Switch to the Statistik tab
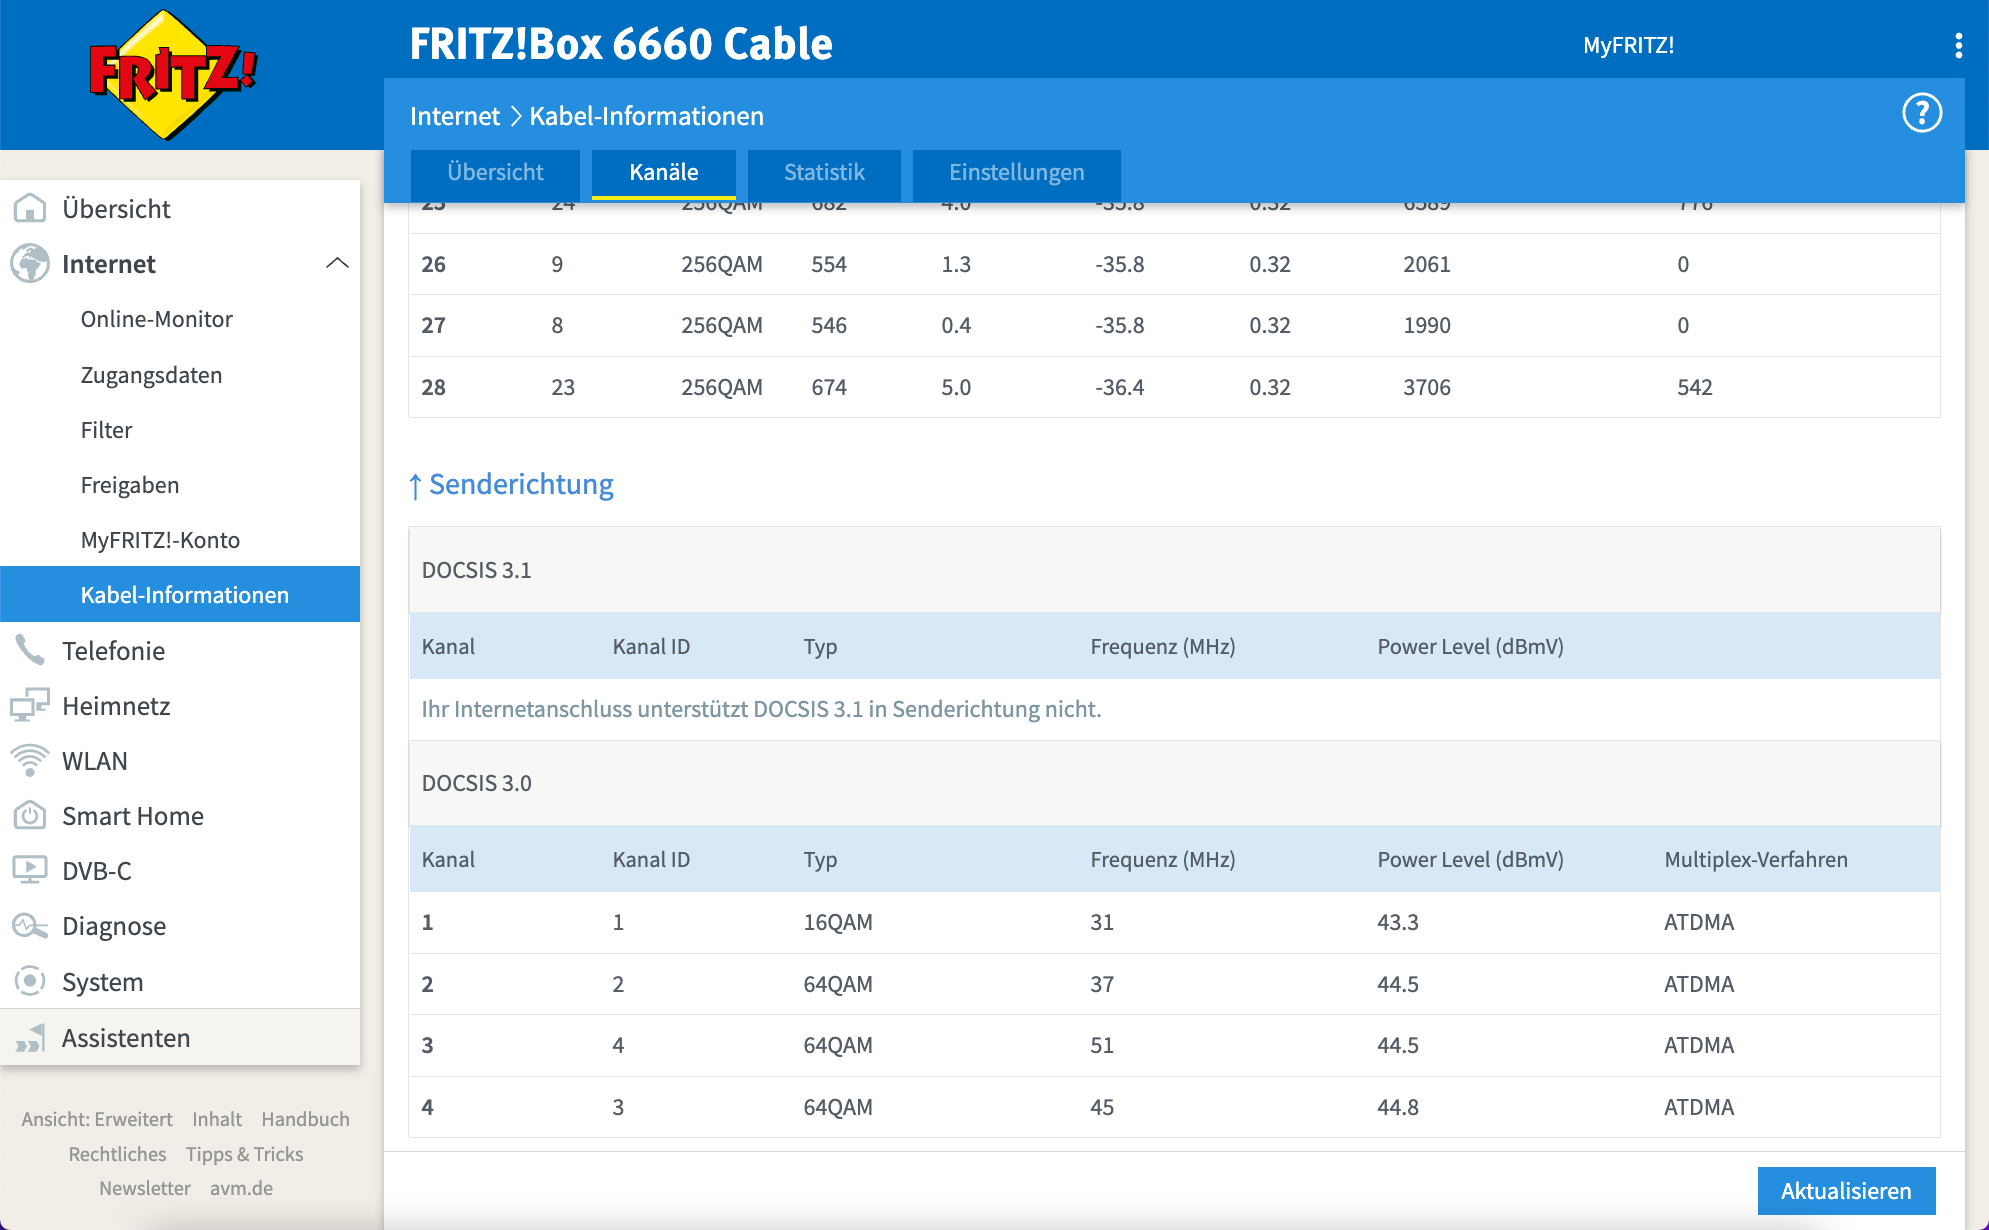This screenshot has height=1230, width=1989. pos(824,173)
